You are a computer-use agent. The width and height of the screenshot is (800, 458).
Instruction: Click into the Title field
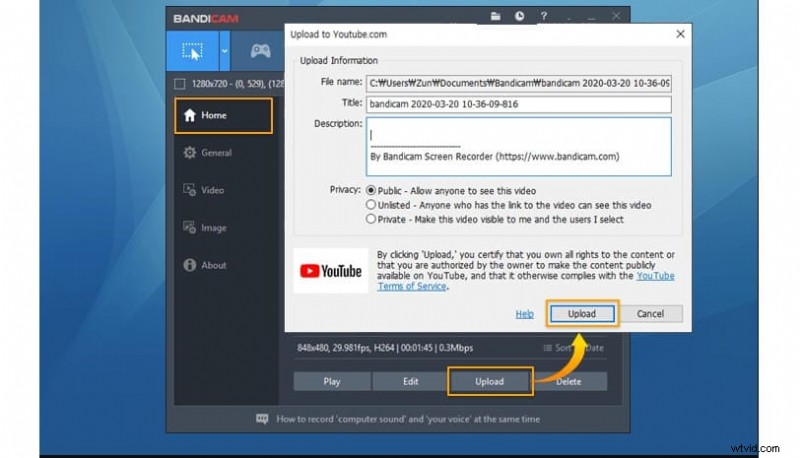518,104
